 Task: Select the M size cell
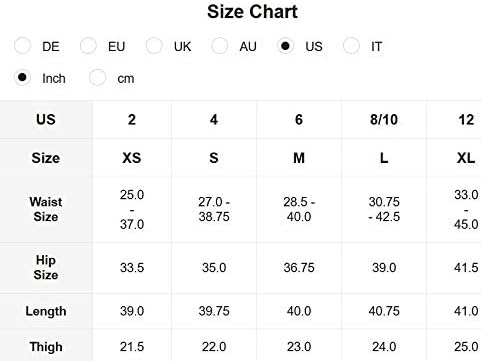[x=299, y=158]
